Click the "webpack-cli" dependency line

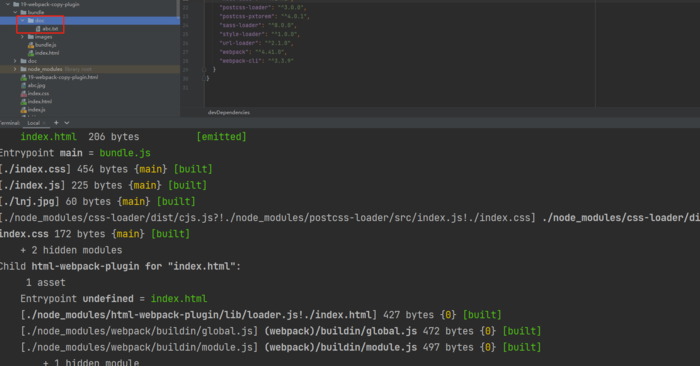pos(256,61)
